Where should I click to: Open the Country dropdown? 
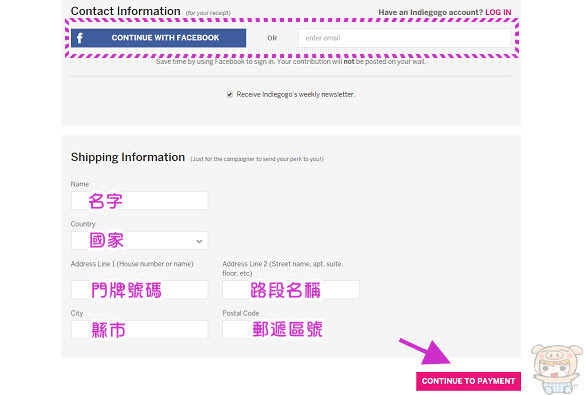[139, 241]
